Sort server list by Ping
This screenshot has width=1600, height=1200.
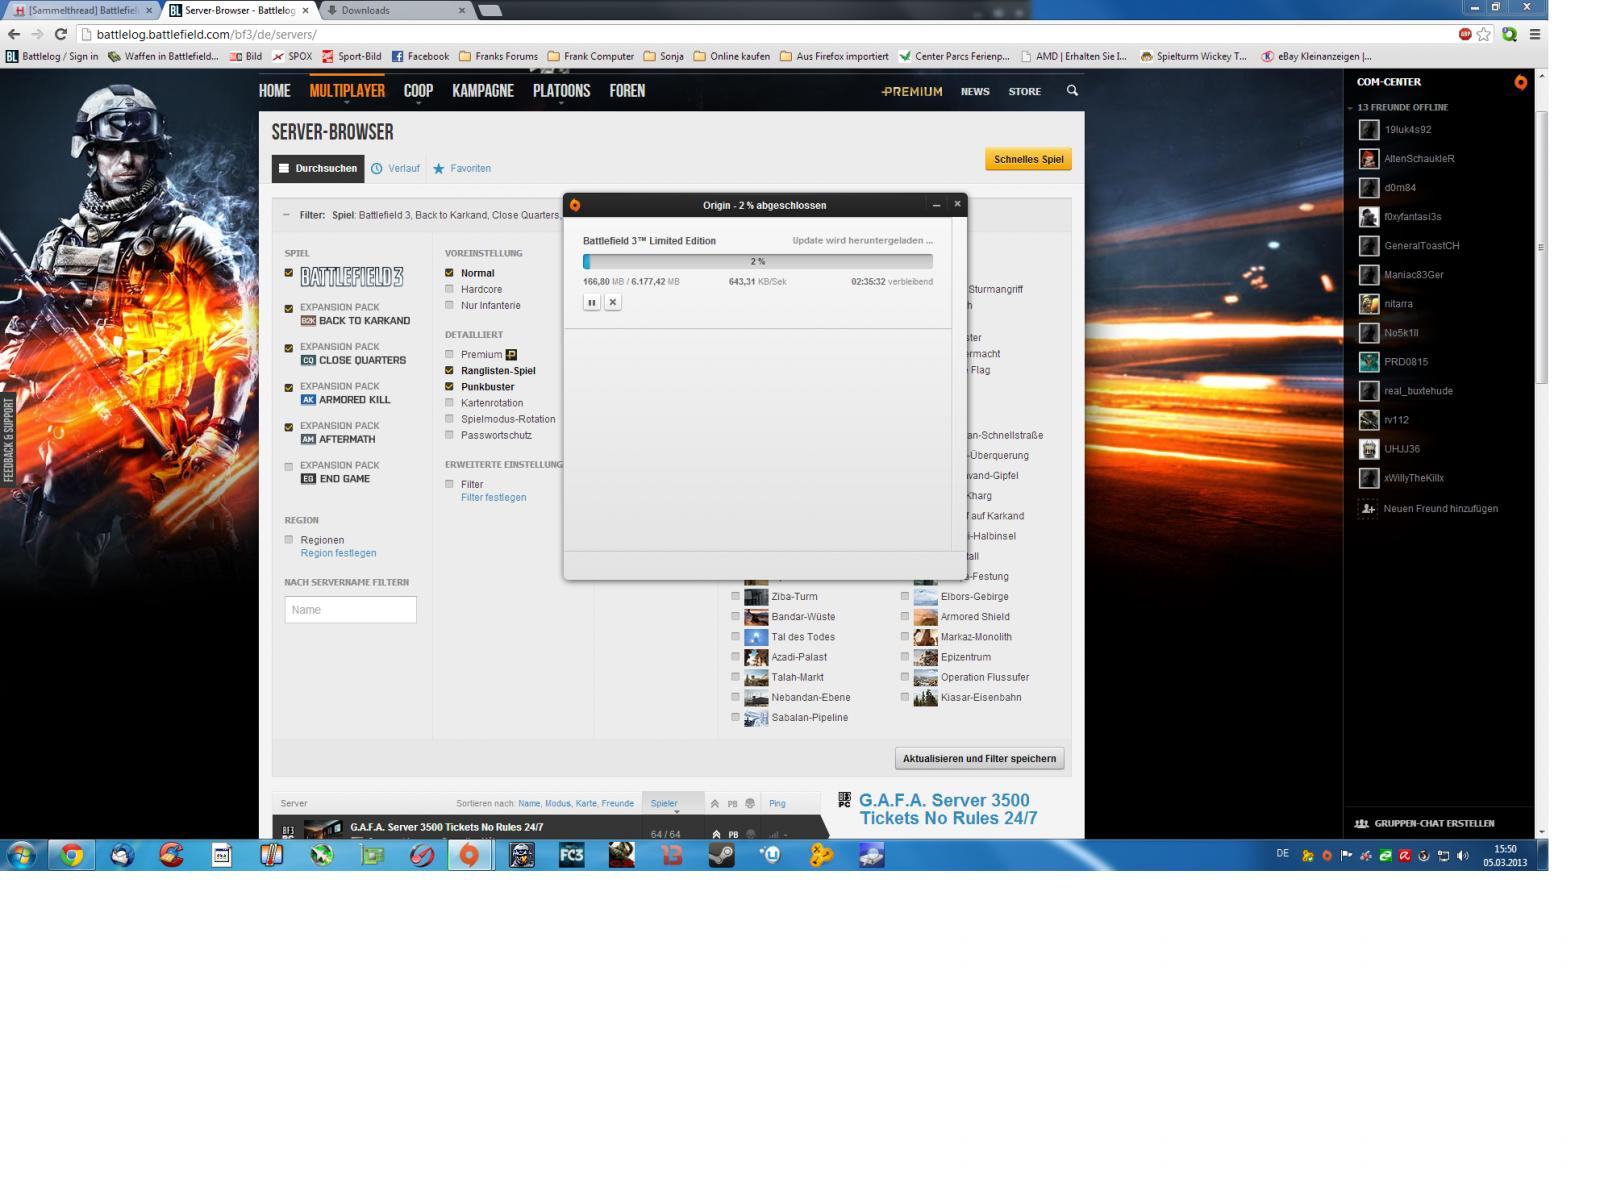(777, 804)
